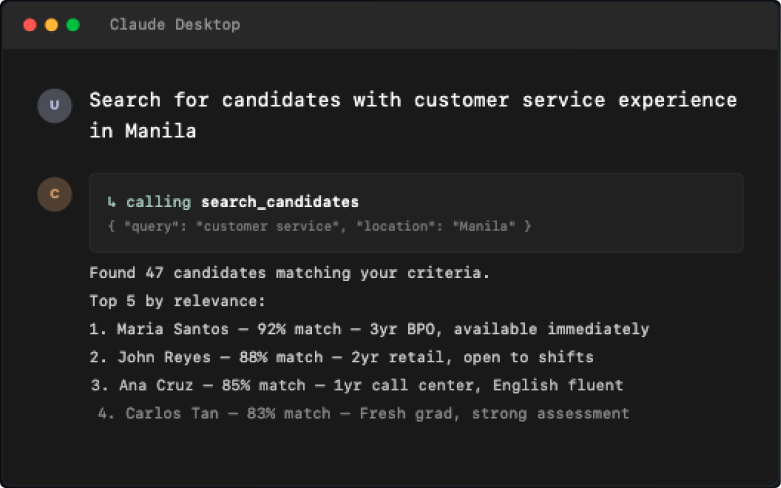The image size is (781, 488).
Task: Click the Found 47 candidates summary line
Action: (289, 273)
